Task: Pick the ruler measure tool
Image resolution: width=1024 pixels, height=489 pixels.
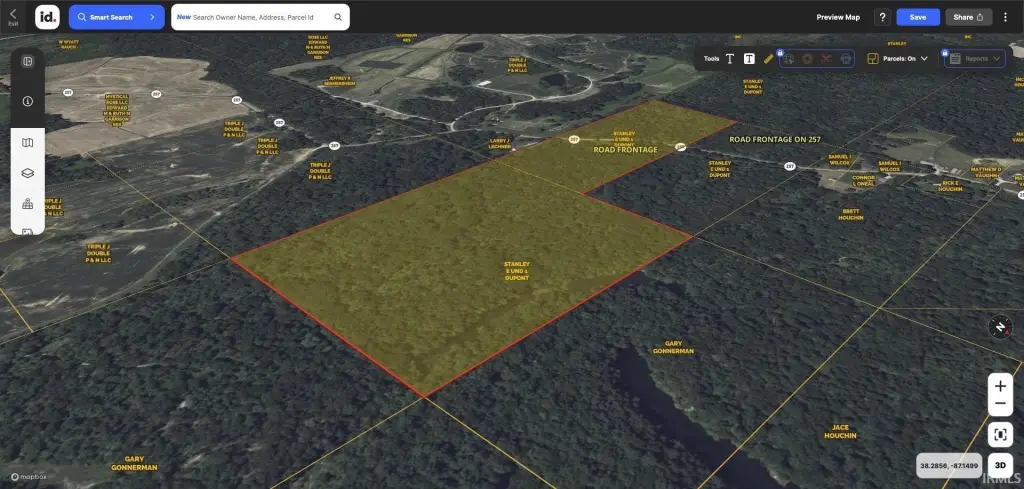Action: point(768,59)
